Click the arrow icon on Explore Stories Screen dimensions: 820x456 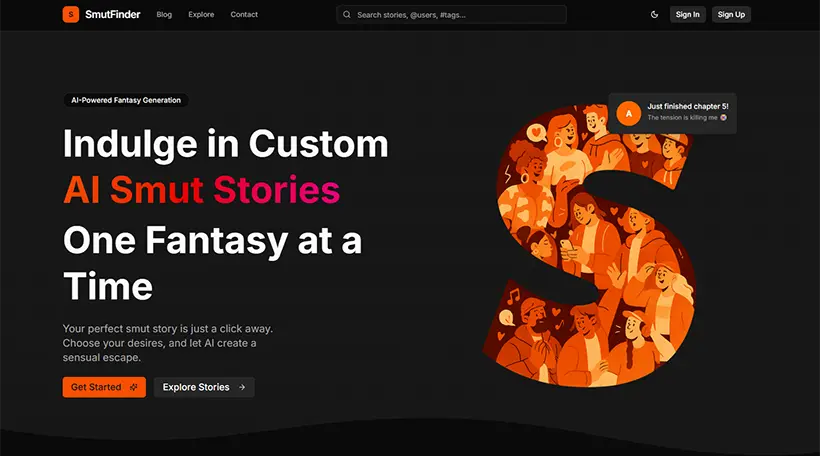[x=242, y=387]
